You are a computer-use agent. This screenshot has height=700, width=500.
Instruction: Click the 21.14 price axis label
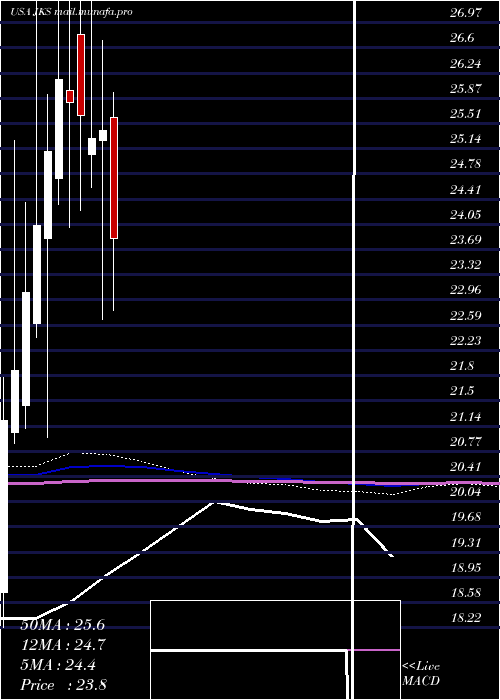[466, 416]
